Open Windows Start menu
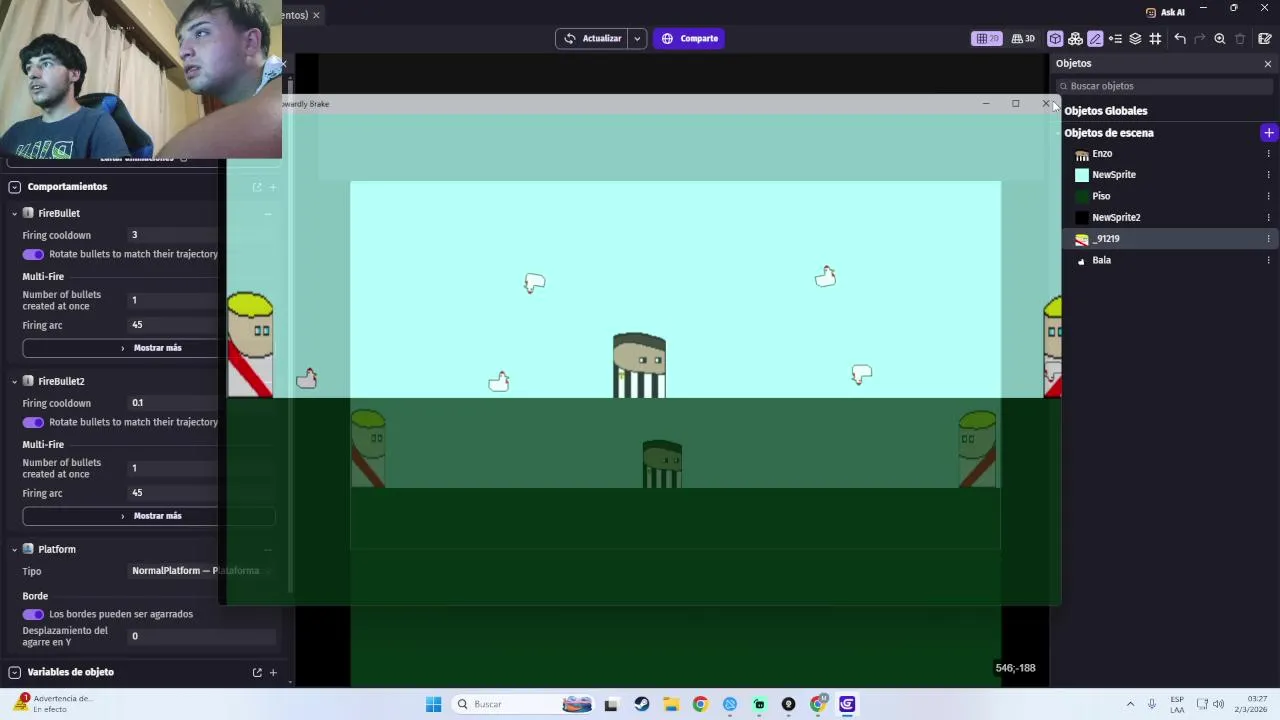The image size is (1280, 720). pos(433,704)
